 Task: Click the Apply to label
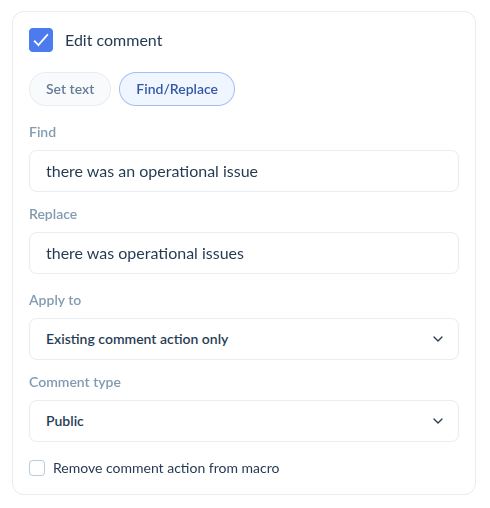click(x=55, y=300)
